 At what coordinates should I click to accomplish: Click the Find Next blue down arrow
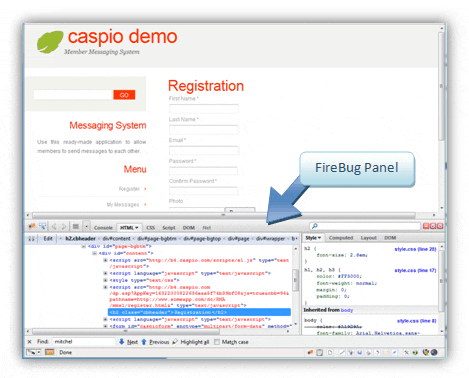tap(122, 342)
